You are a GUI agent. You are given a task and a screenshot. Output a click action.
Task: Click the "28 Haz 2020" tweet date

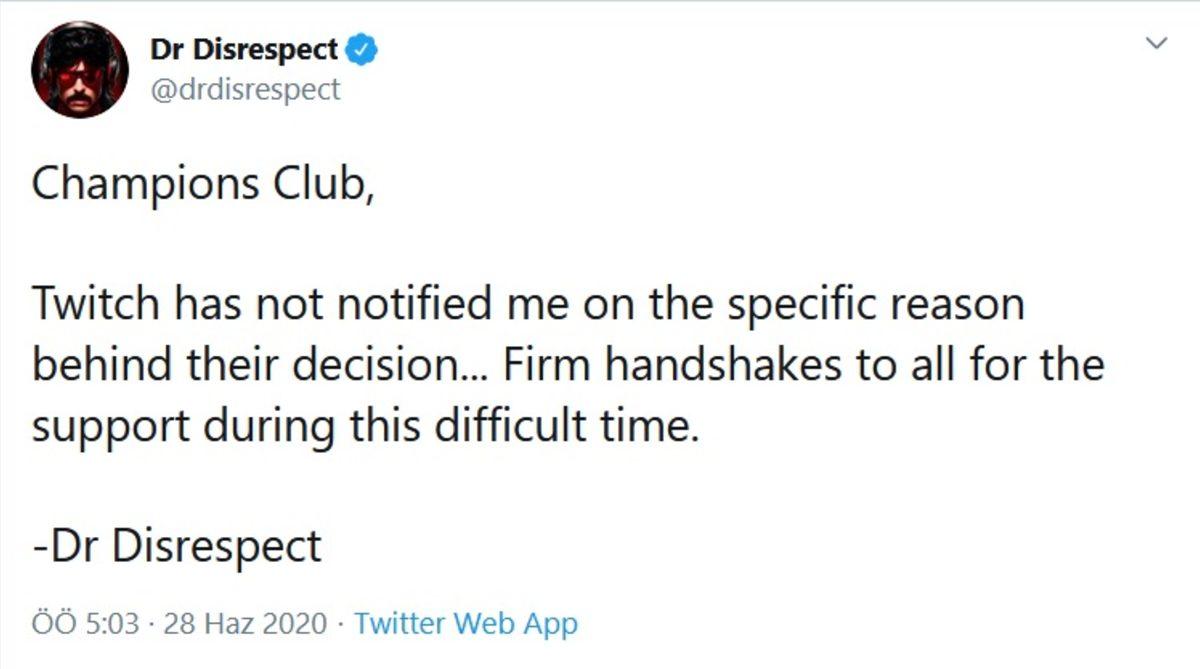pos(246,625)
